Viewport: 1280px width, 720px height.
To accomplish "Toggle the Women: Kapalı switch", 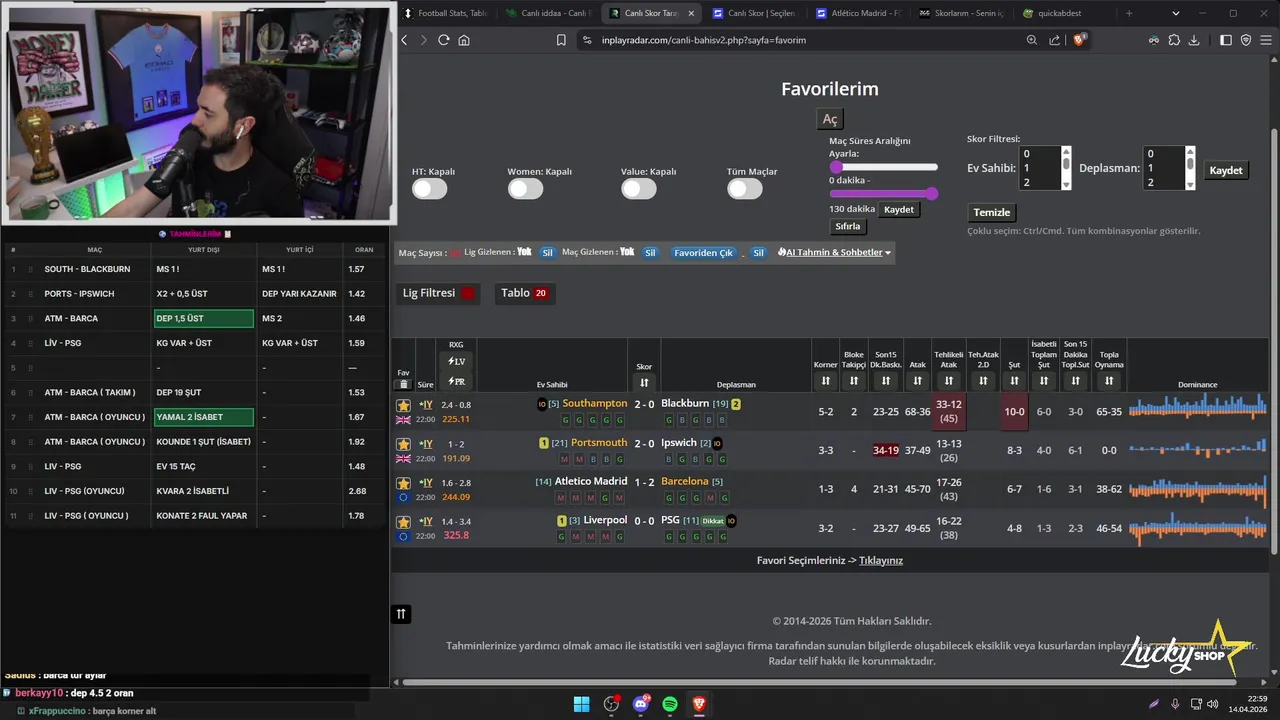I will tap(525, 189).
